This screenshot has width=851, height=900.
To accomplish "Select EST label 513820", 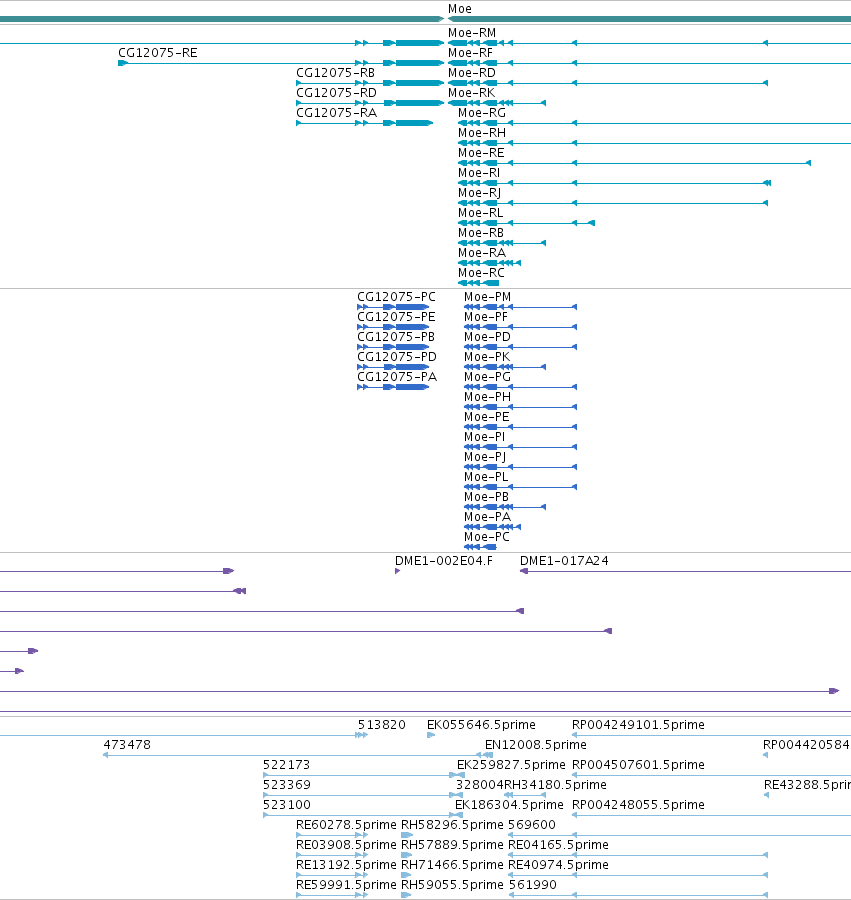I will coord(382,725).
